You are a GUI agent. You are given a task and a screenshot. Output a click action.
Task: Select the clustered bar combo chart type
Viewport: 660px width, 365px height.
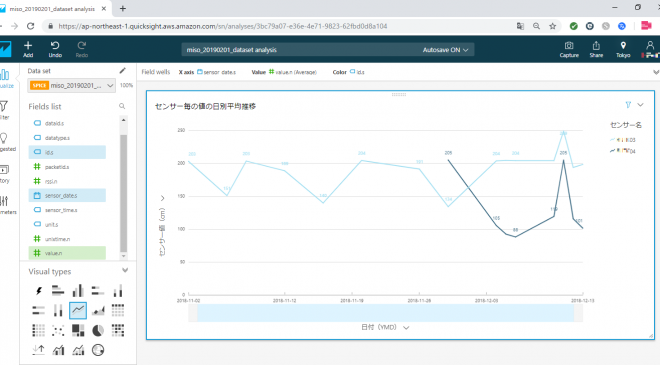pos(58,350)
